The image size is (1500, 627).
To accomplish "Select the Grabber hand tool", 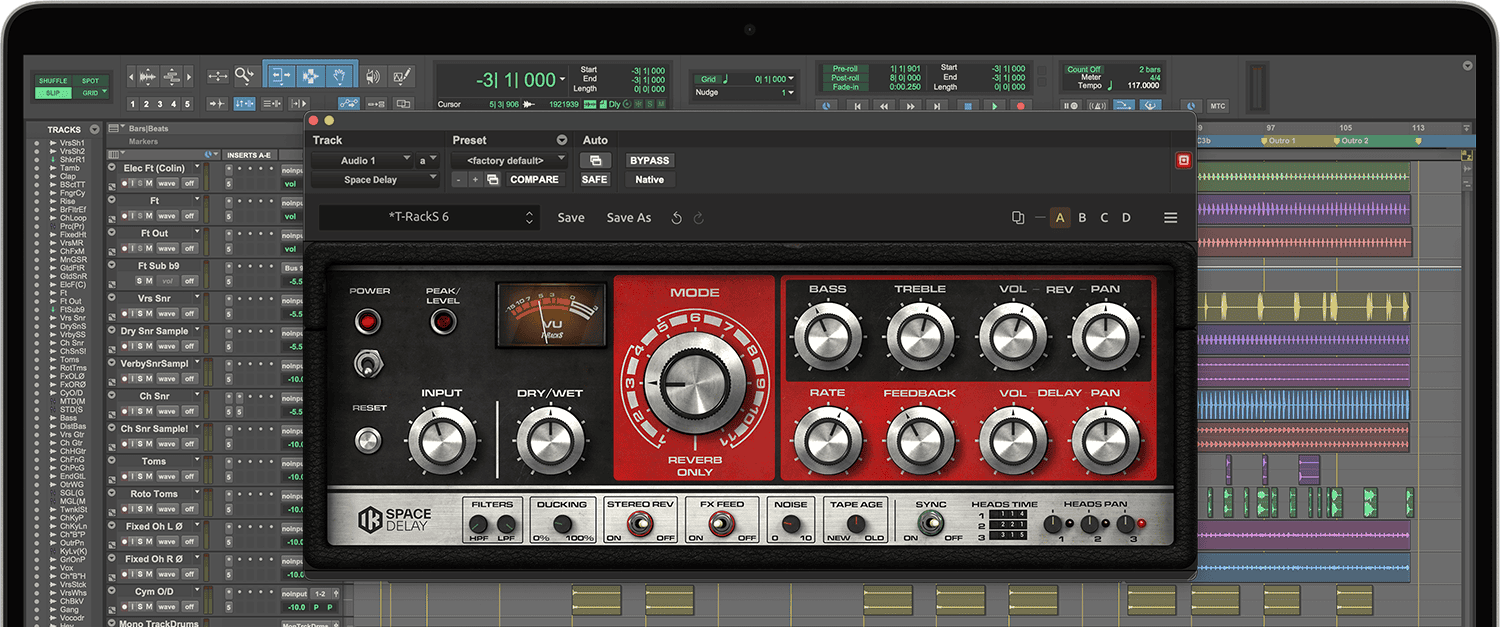I will (340, 76).
